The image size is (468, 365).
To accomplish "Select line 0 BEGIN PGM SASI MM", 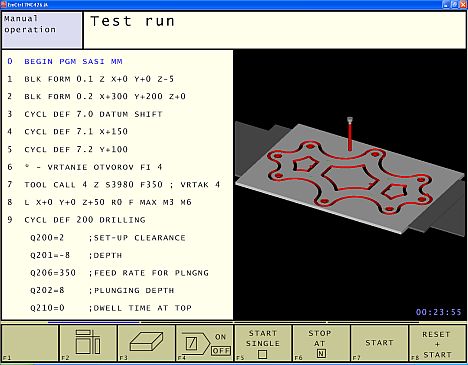I will pyautogui.click(x=65, y=61).
